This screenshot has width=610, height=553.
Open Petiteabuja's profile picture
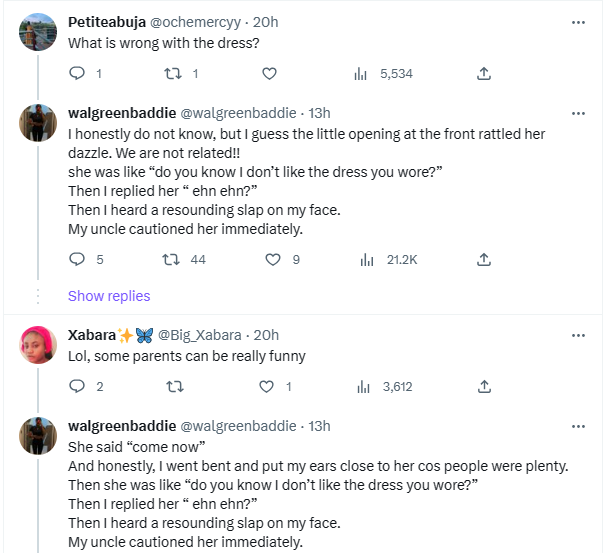(38, 33)
